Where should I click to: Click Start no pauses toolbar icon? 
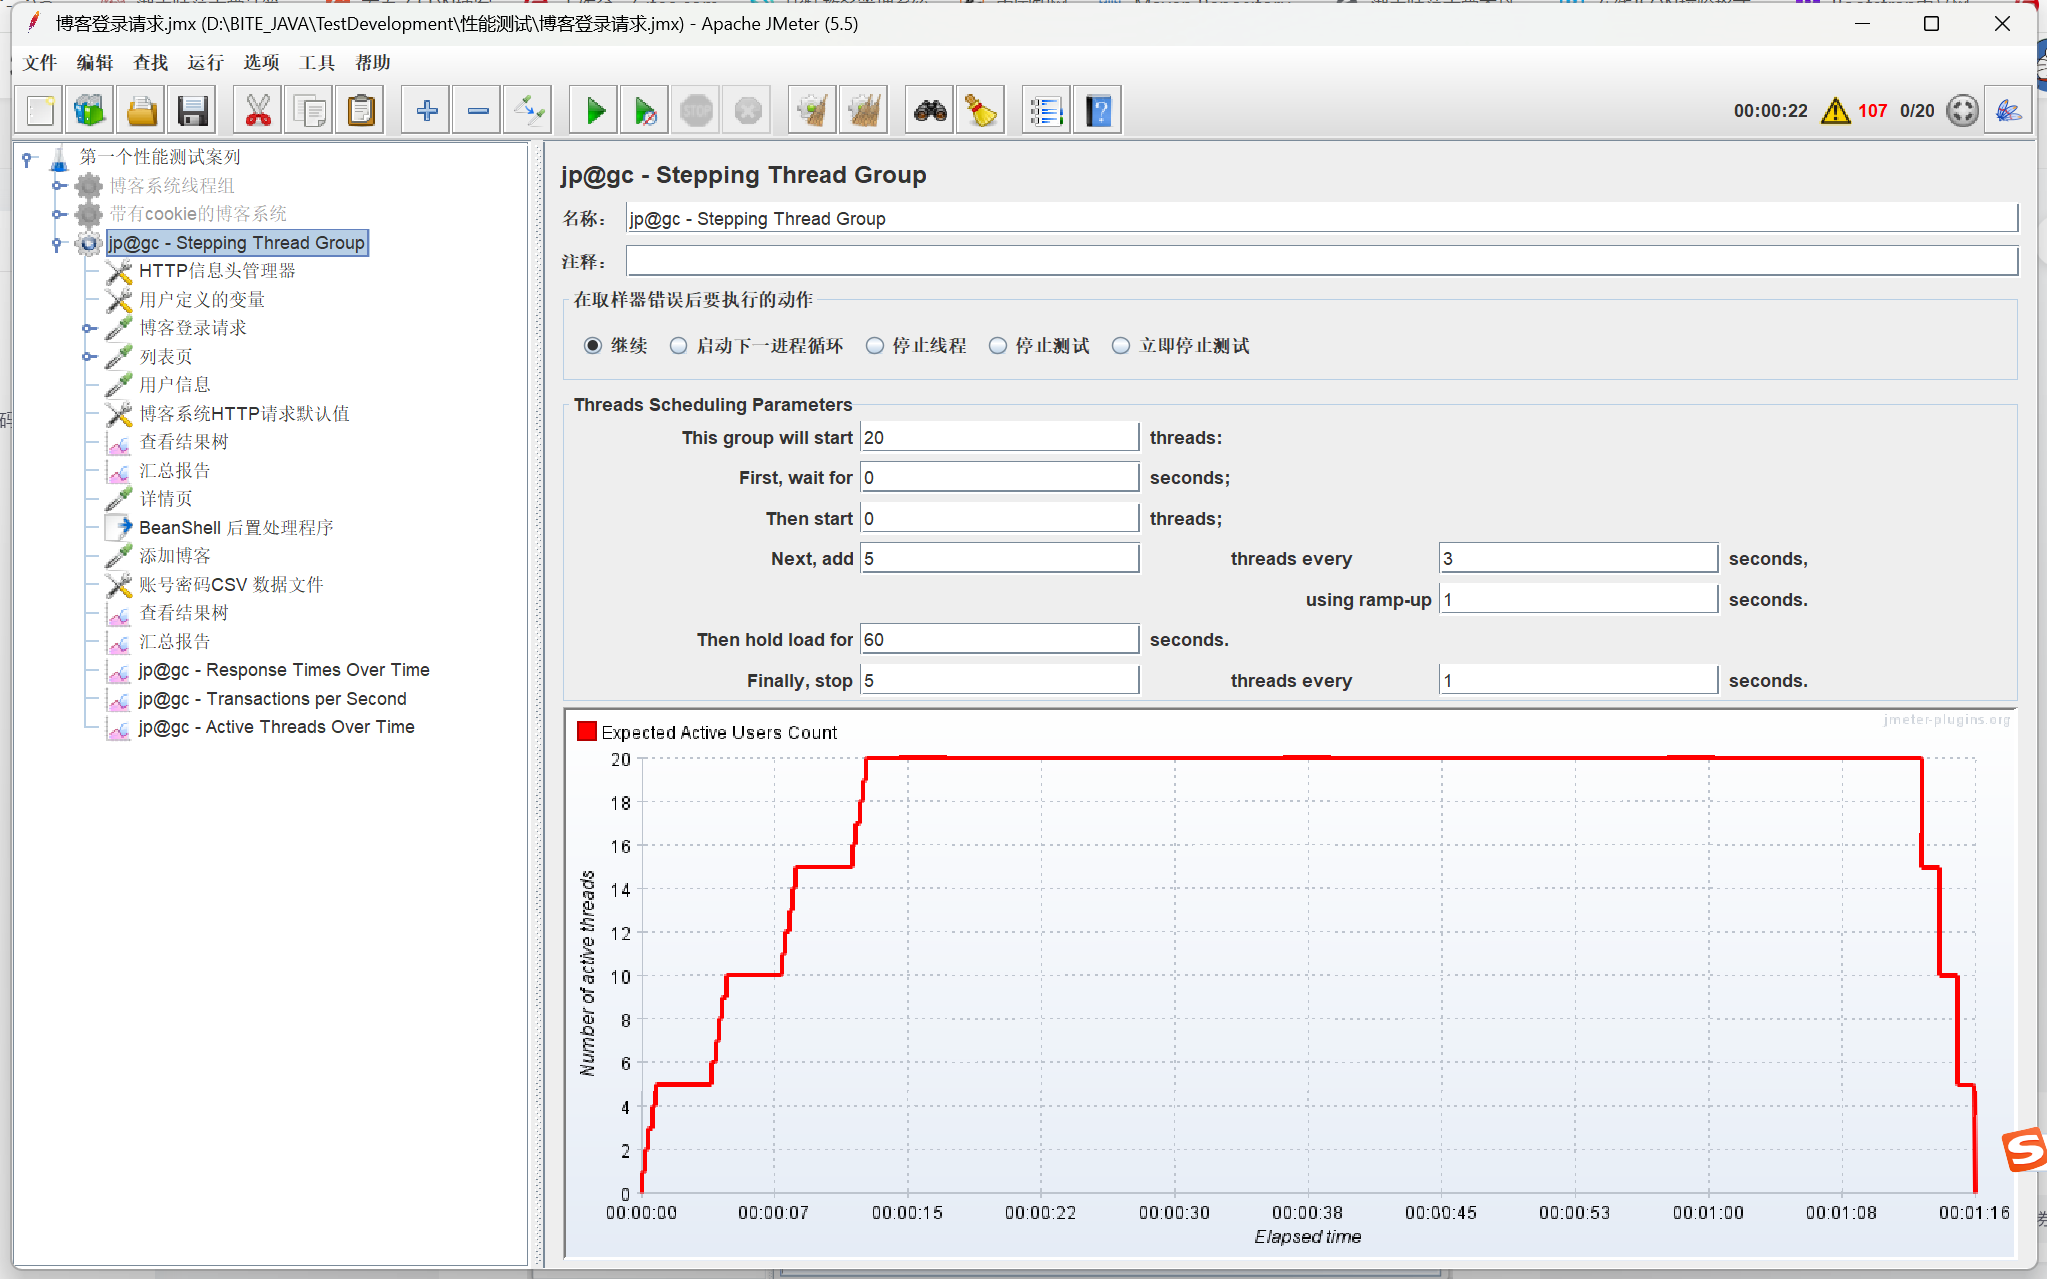point(645,111)
